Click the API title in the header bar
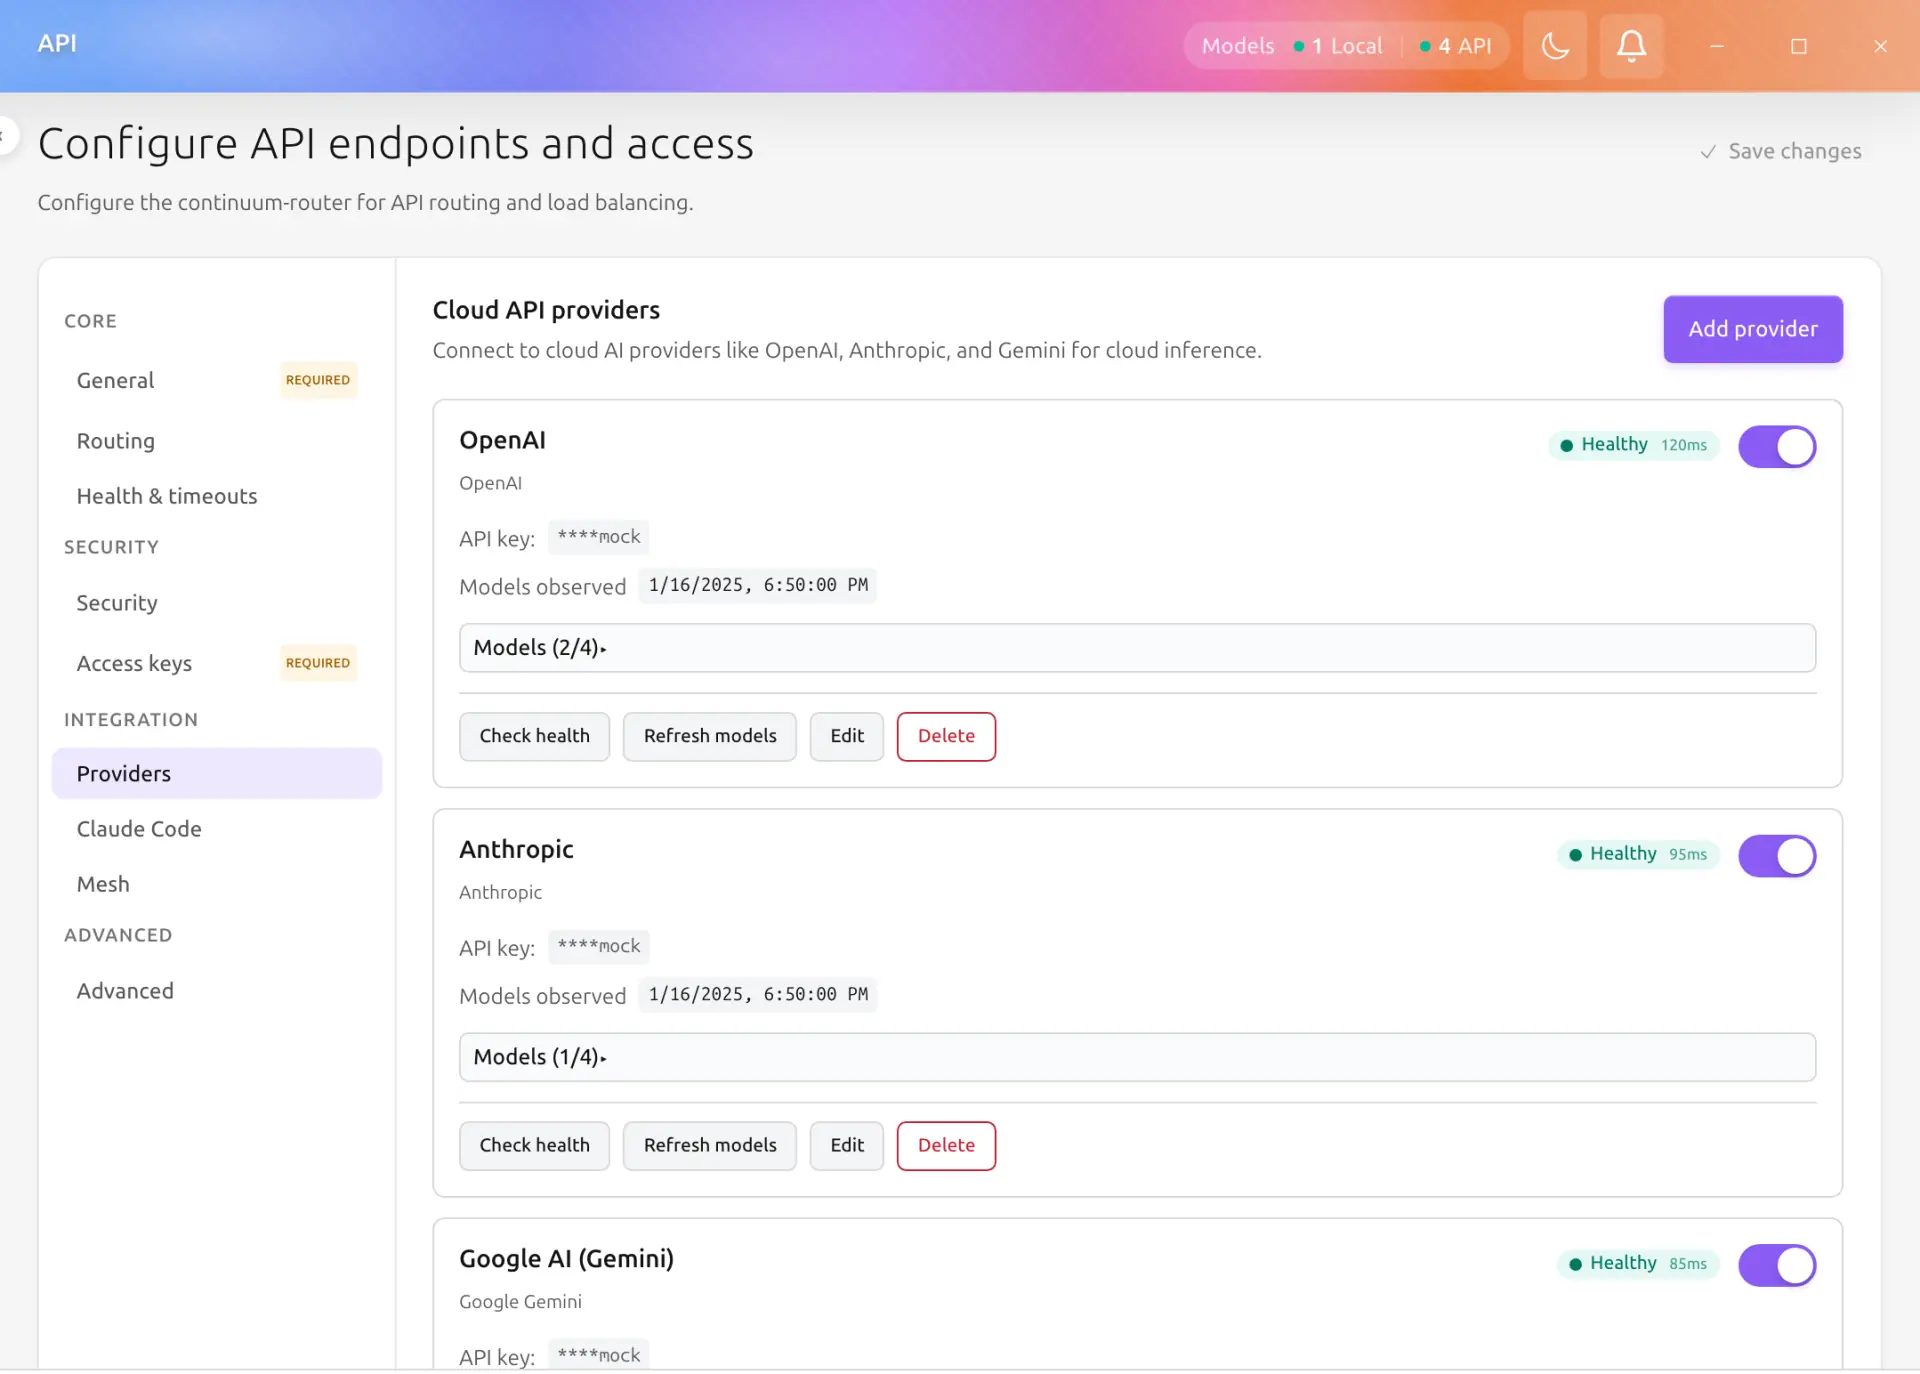Image resolution: width=1920 pixels, height=1374 pixels. [x=57, y=43]
